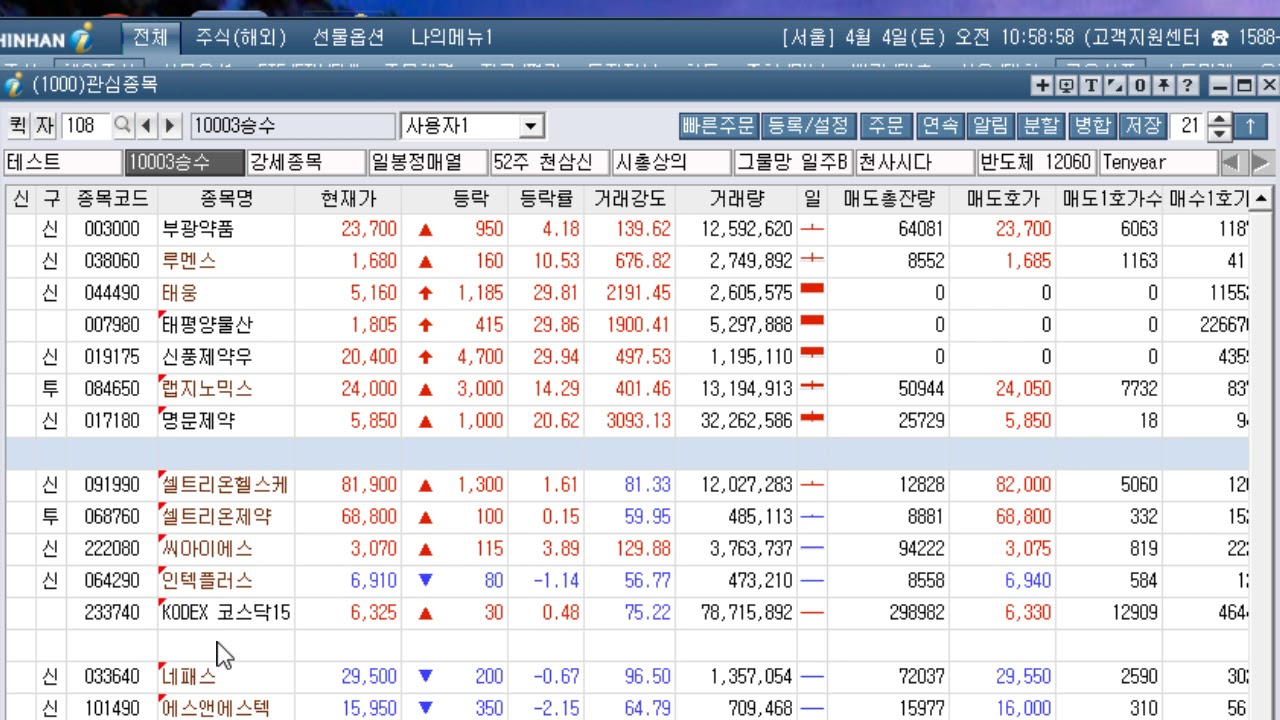Click the watchlist window icon left of (1000)관심종목
The width and height of the screenshot is (1280, 720).
[13, 85]
